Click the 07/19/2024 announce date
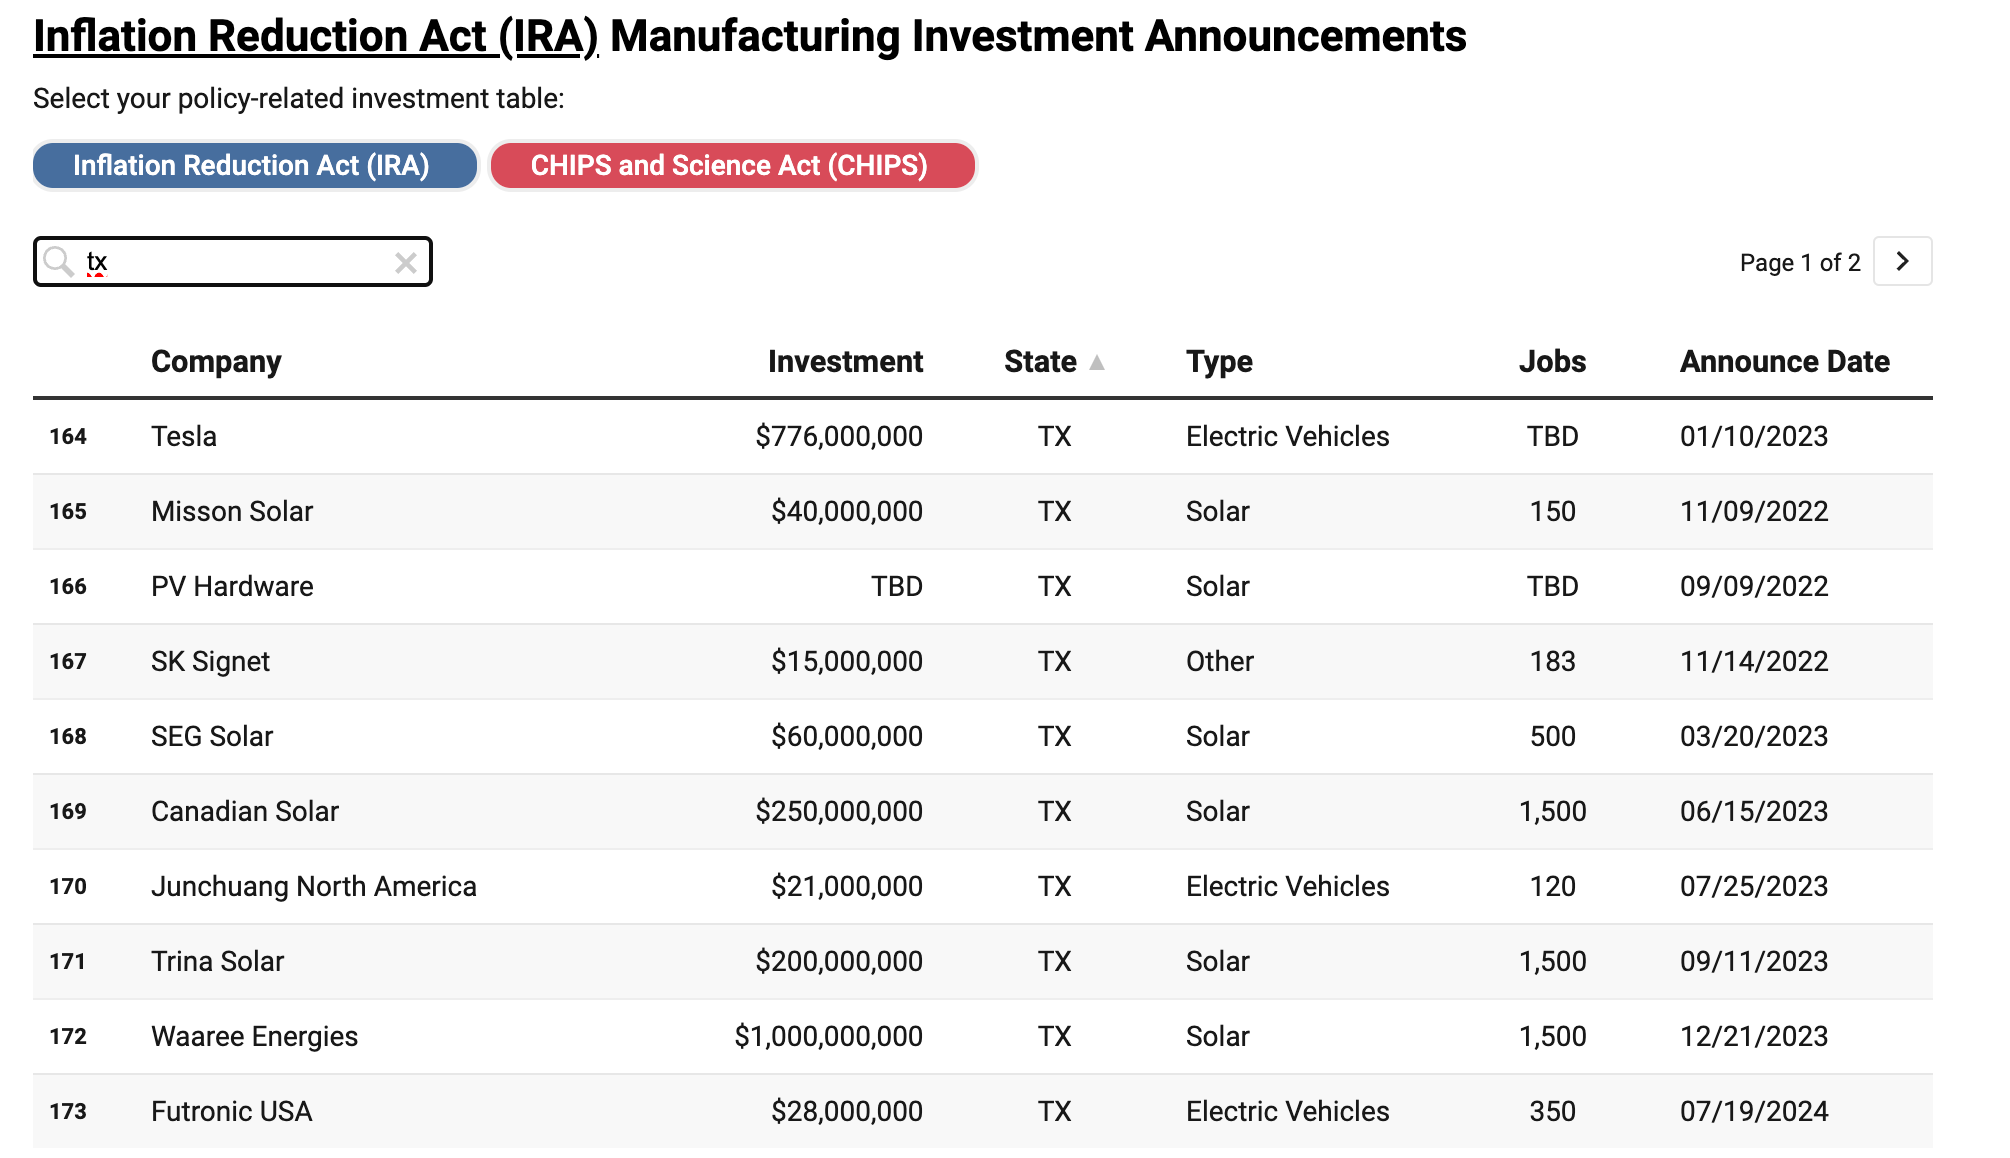The height and width of the screenshot is (1158, 2010). coord(1754,1111)
